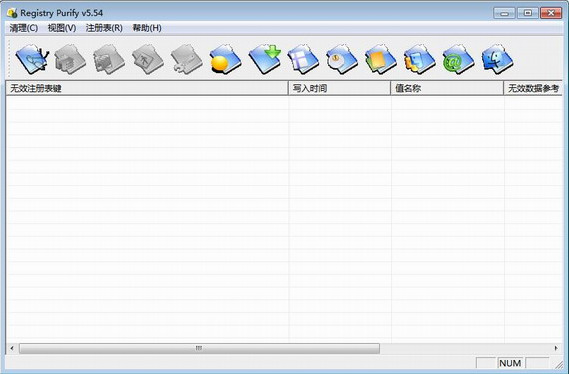
Task: Sort by 无效注册表键 column header
Action: (x=147, y=88)
